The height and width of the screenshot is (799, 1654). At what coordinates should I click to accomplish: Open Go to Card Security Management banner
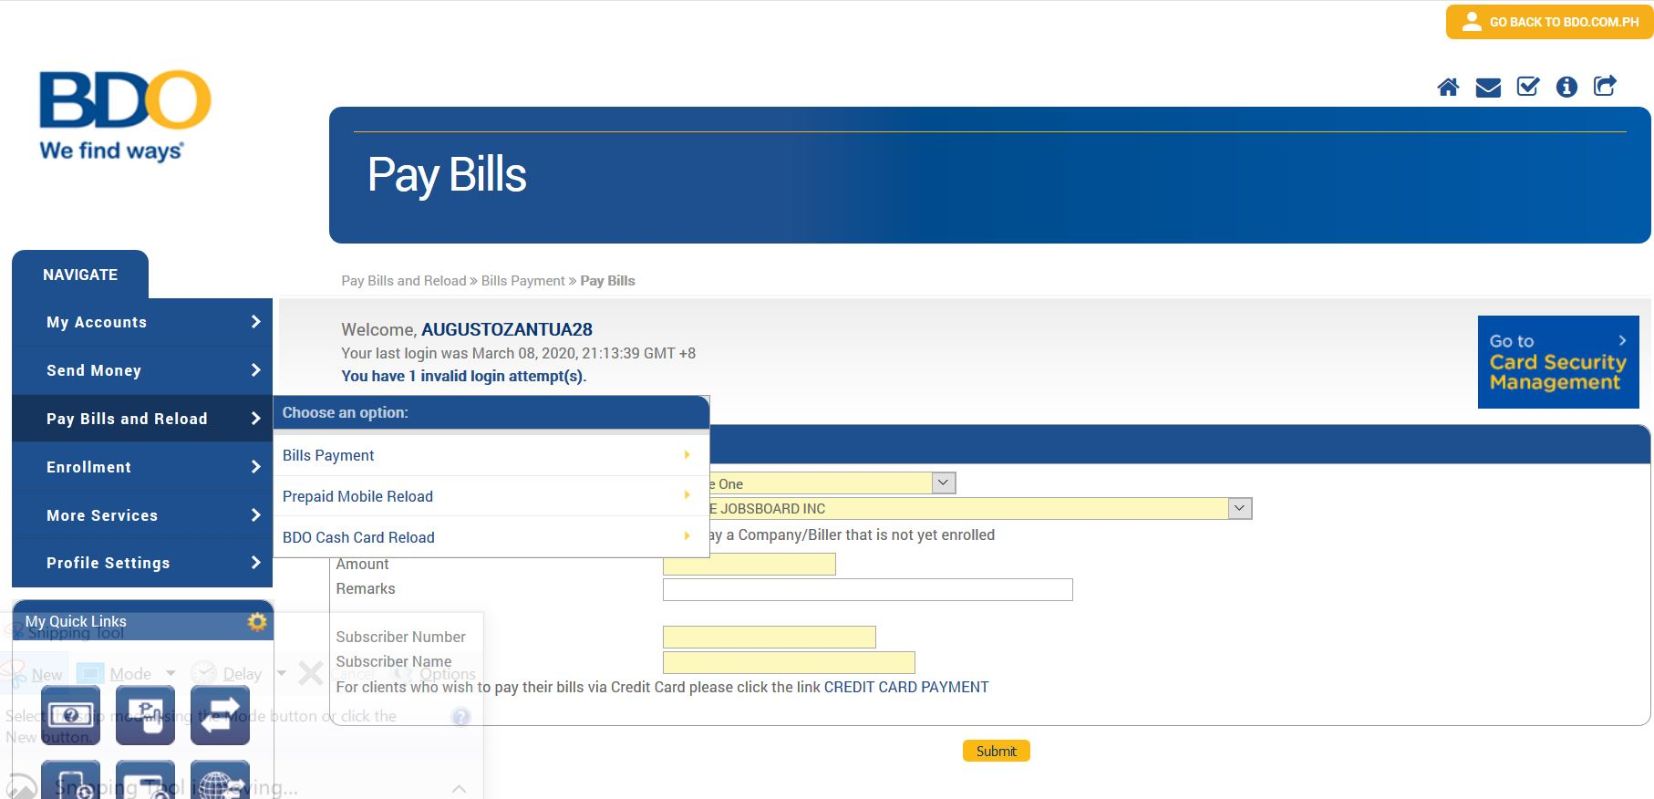(1558, 362)
